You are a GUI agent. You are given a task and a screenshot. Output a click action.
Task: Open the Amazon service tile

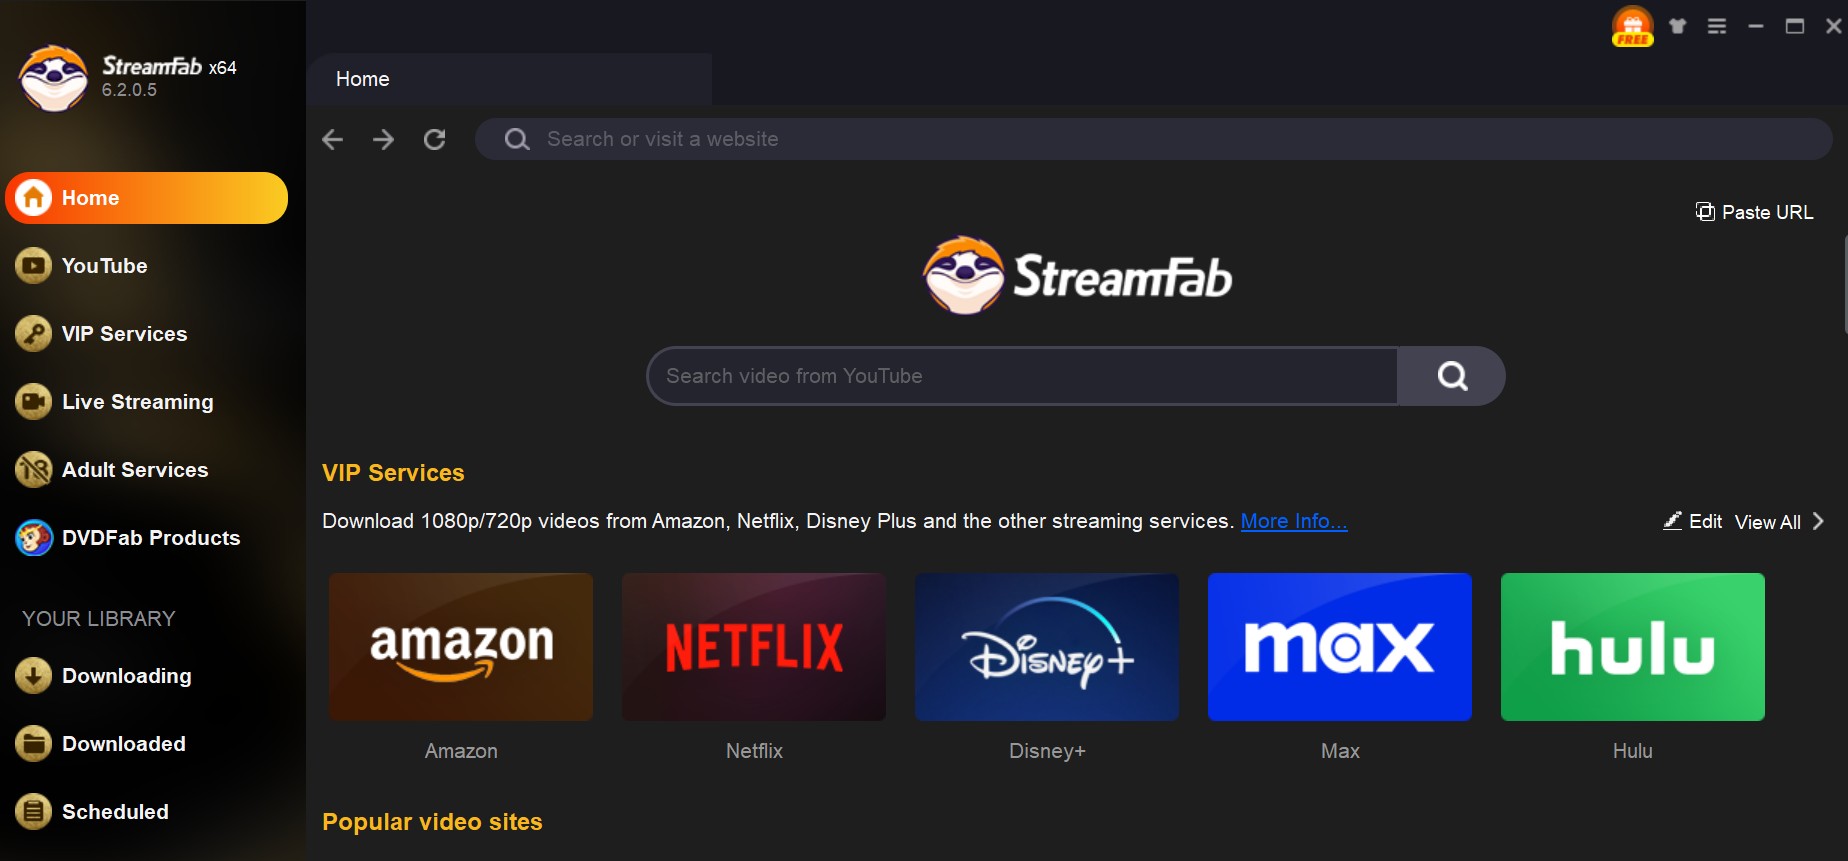[461, 647]
